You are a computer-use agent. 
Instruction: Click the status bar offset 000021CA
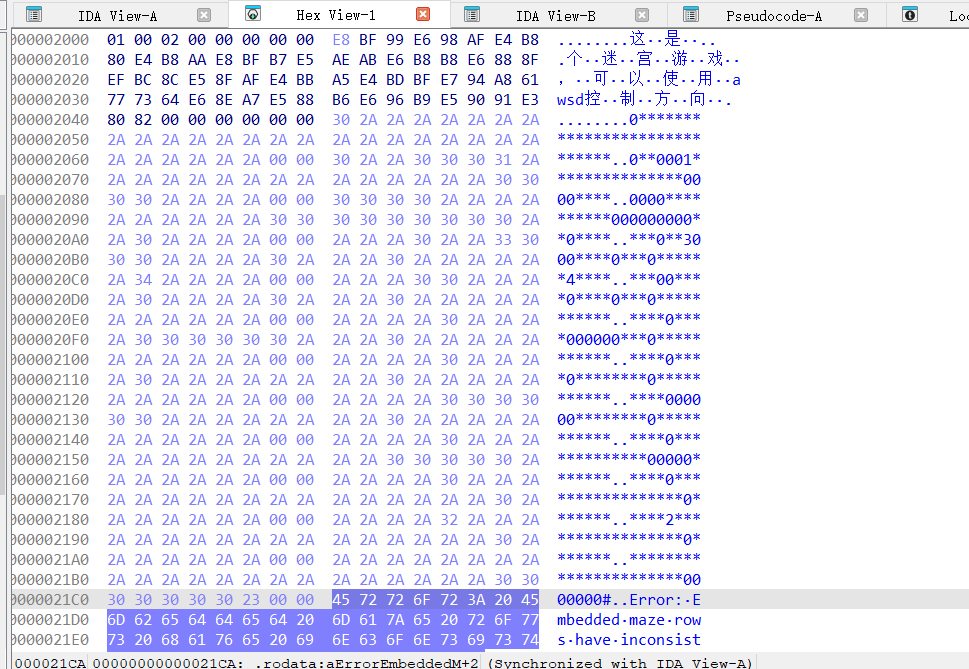50,662
